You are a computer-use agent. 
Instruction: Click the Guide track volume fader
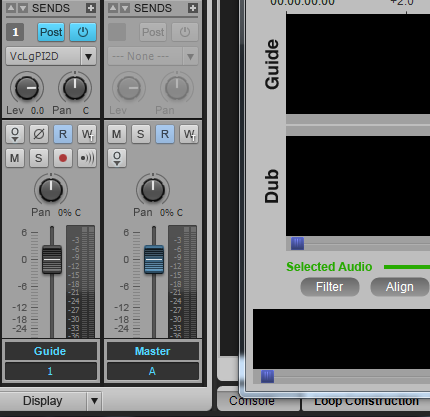tap(52, 259)
